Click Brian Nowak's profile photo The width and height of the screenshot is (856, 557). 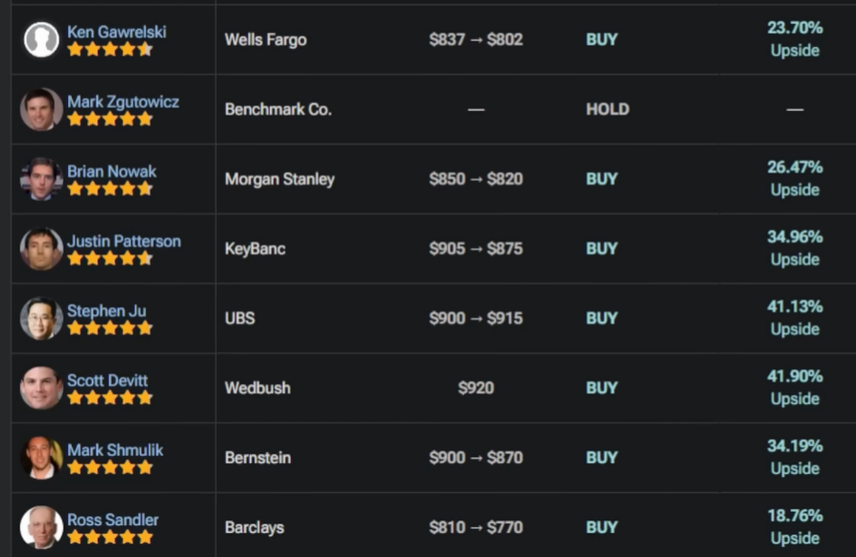41,179
